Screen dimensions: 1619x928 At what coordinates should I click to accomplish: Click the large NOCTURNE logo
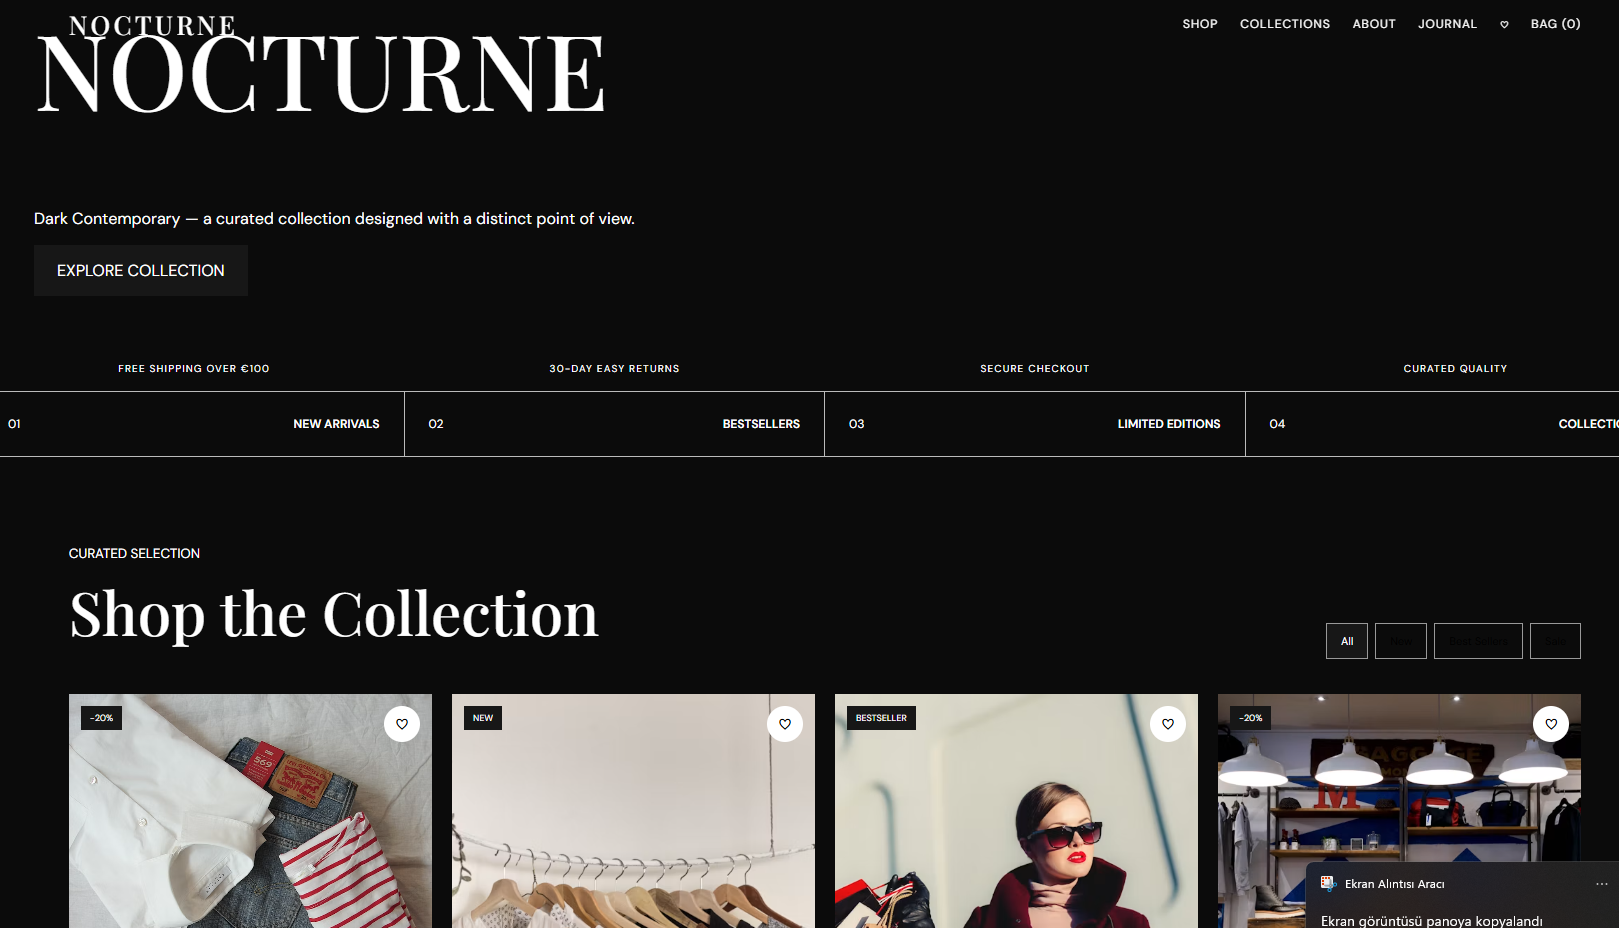pos(321,74)
